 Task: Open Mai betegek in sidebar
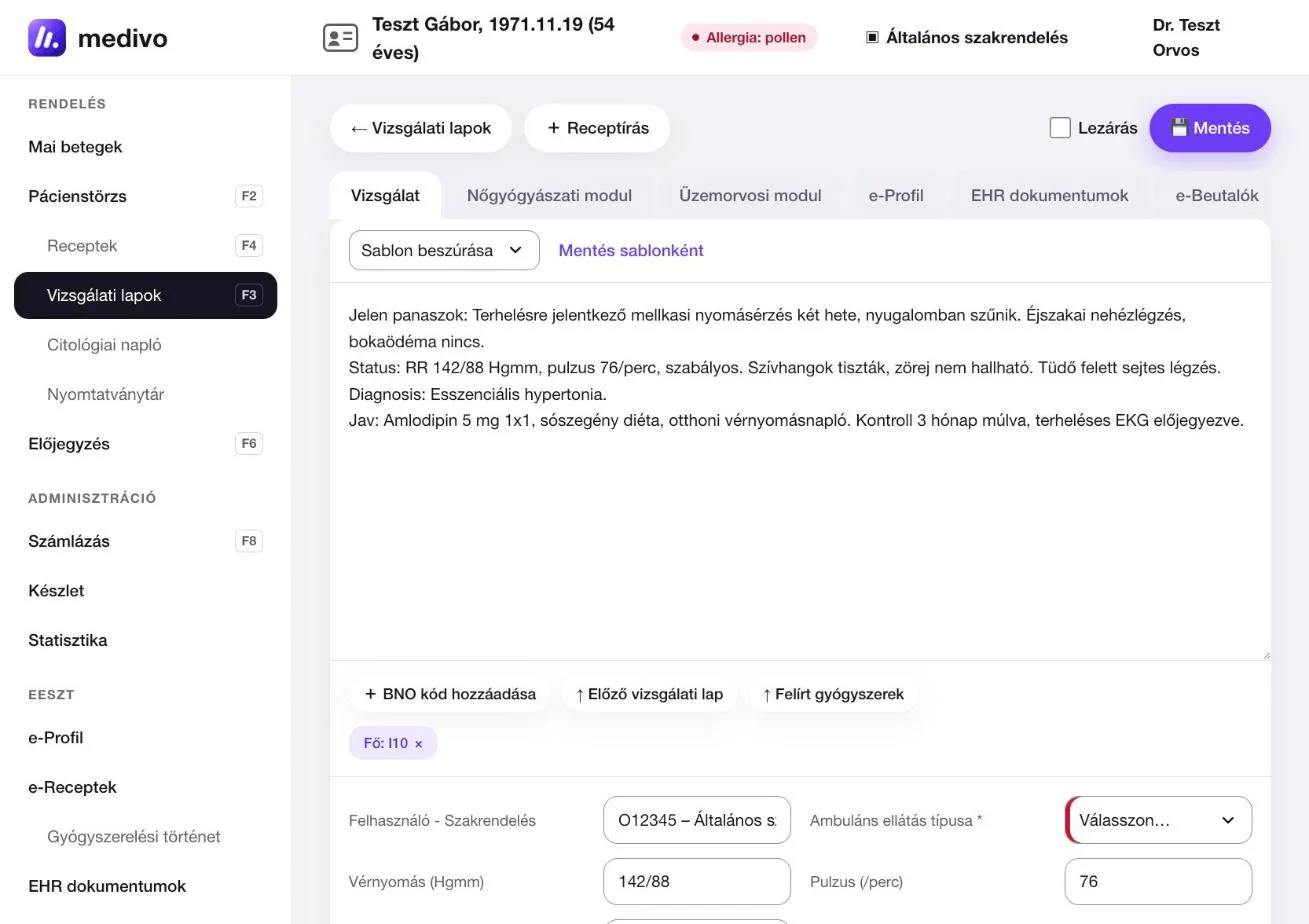coord(145,147)
